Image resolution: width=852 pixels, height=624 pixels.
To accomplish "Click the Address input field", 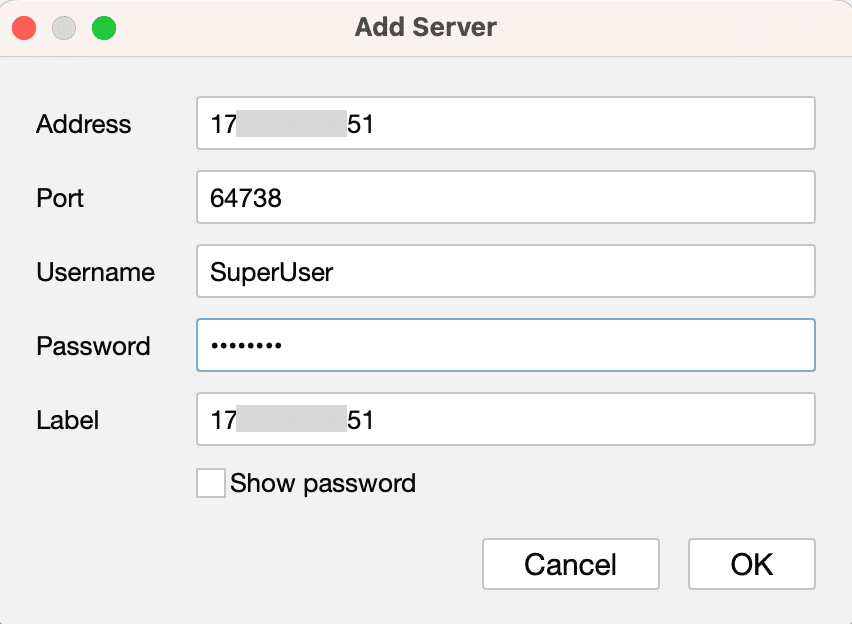I will click(x=505, y=123).
